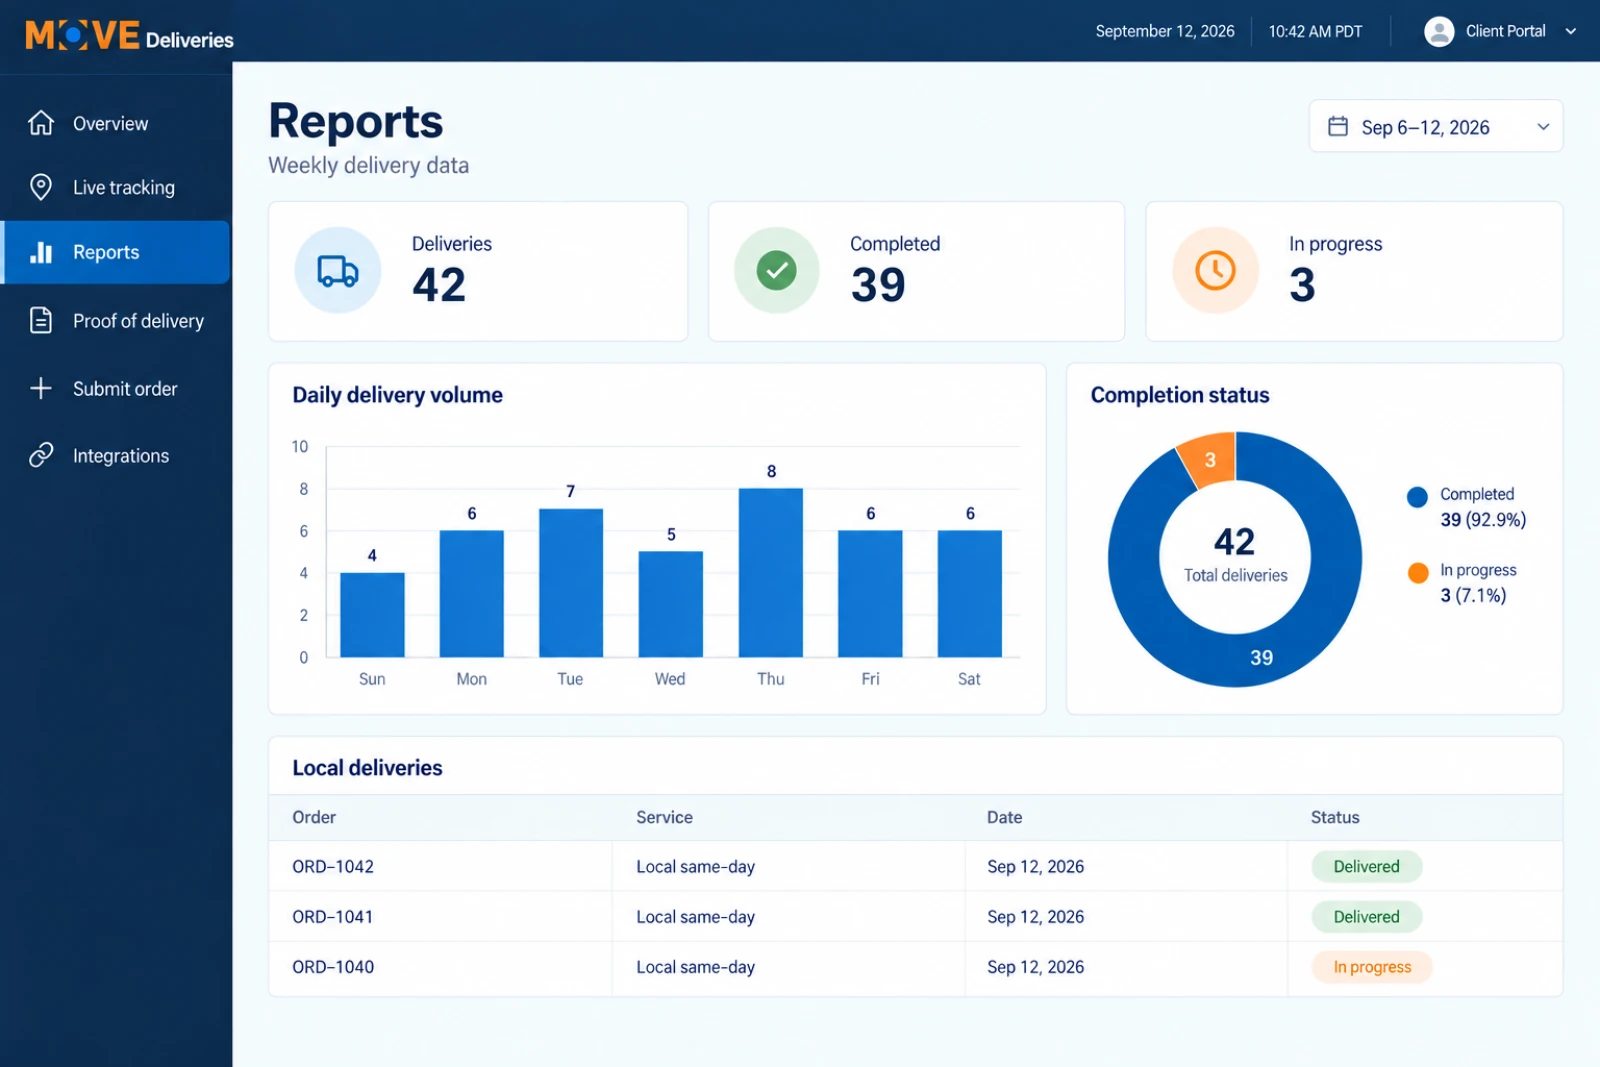
Task: Click the In progress badge for ORD-1040
Action: 1372,967
